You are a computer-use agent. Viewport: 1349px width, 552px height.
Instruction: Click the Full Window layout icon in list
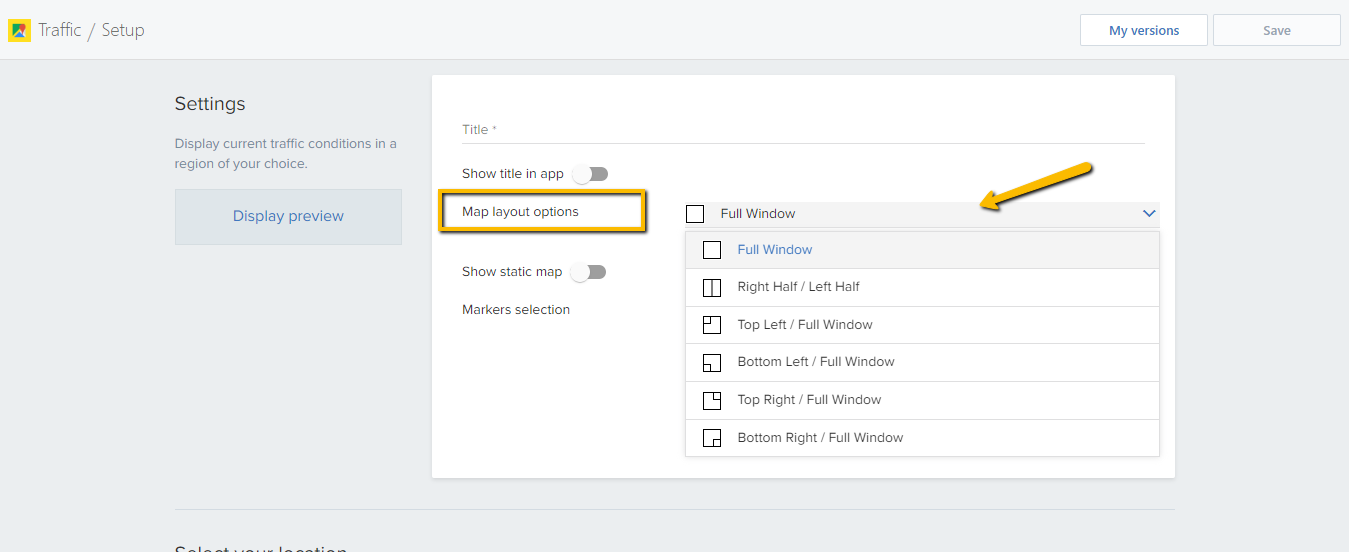712,250
